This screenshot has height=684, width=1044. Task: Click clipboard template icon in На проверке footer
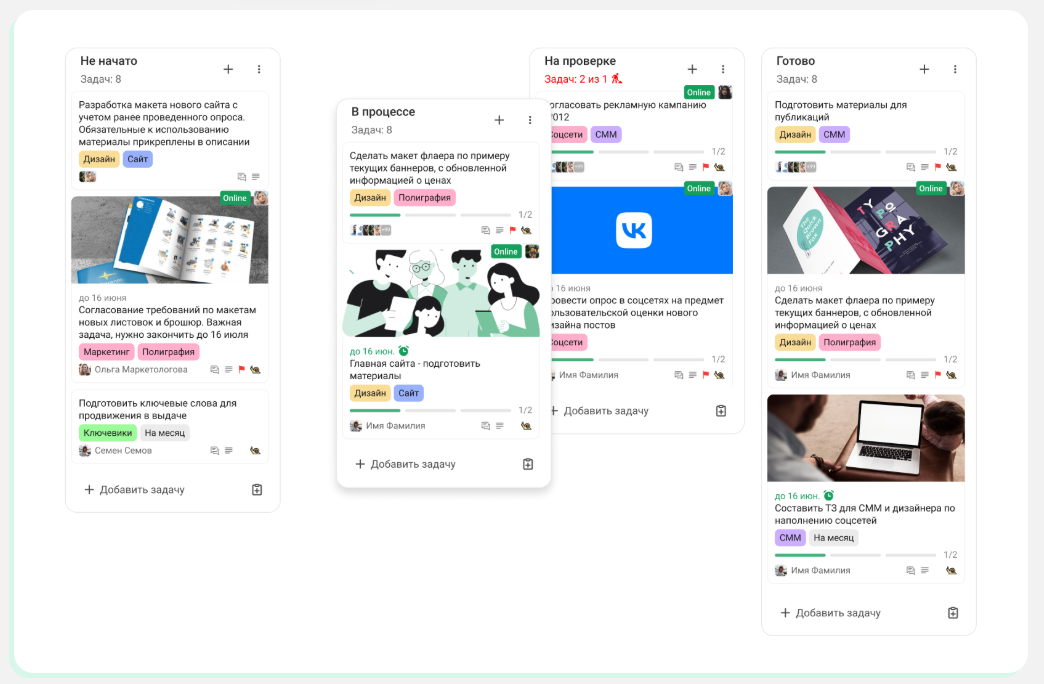pyautogui.click(x=721, y=411)
